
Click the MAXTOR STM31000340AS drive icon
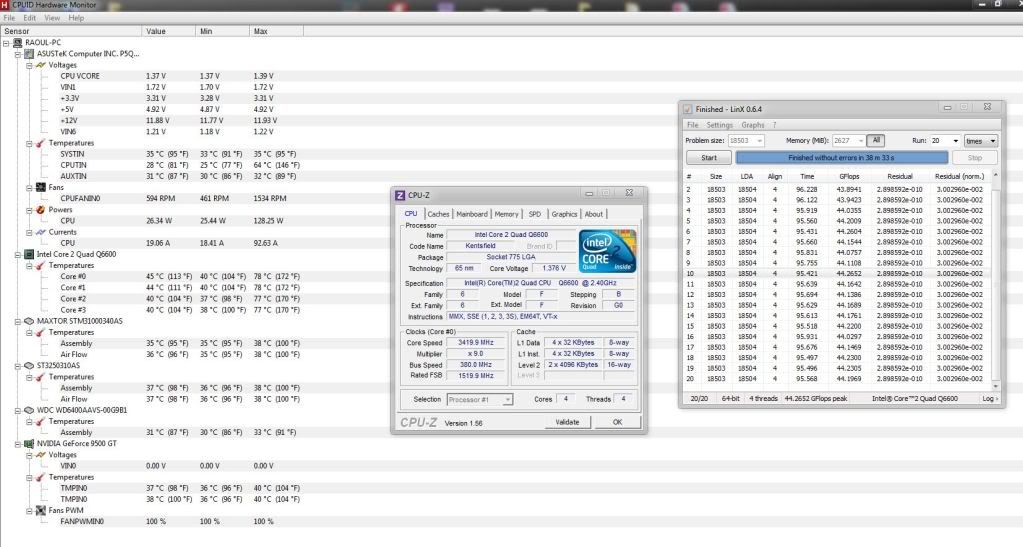29,321
